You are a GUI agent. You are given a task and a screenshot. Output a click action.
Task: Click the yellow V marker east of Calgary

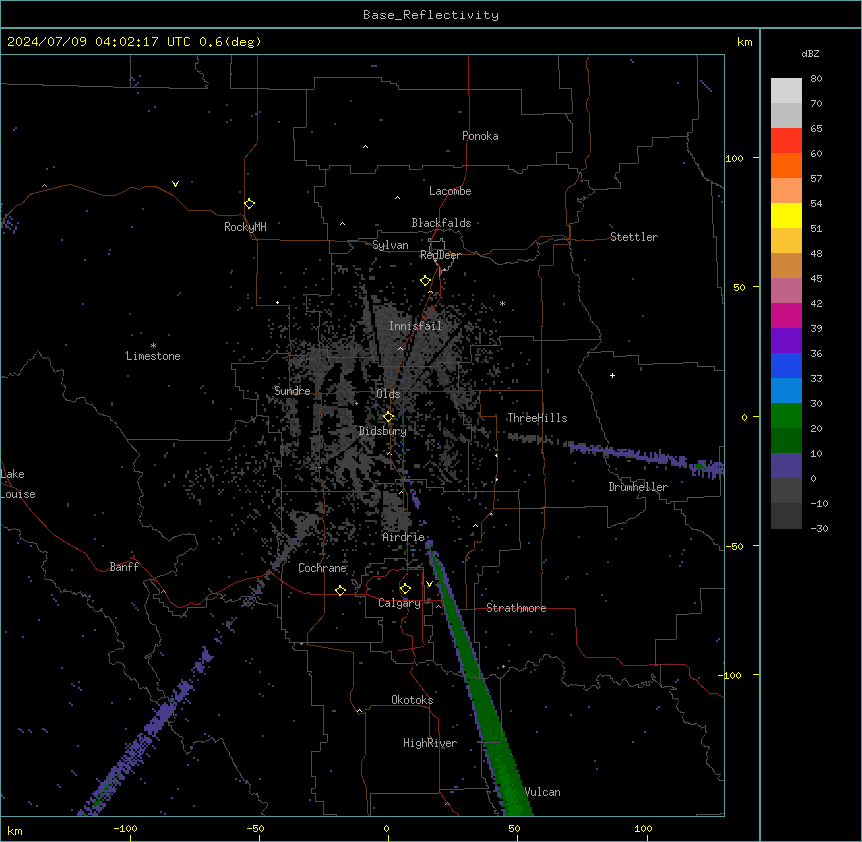coord(429,584)
